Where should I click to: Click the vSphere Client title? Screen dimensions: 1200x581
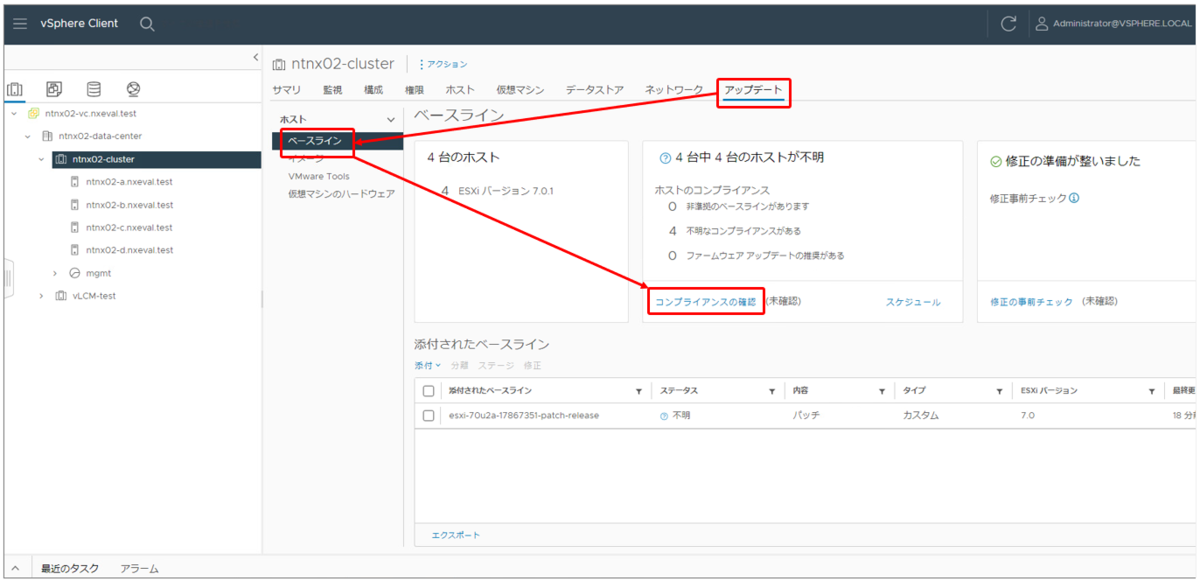[79, 23]
